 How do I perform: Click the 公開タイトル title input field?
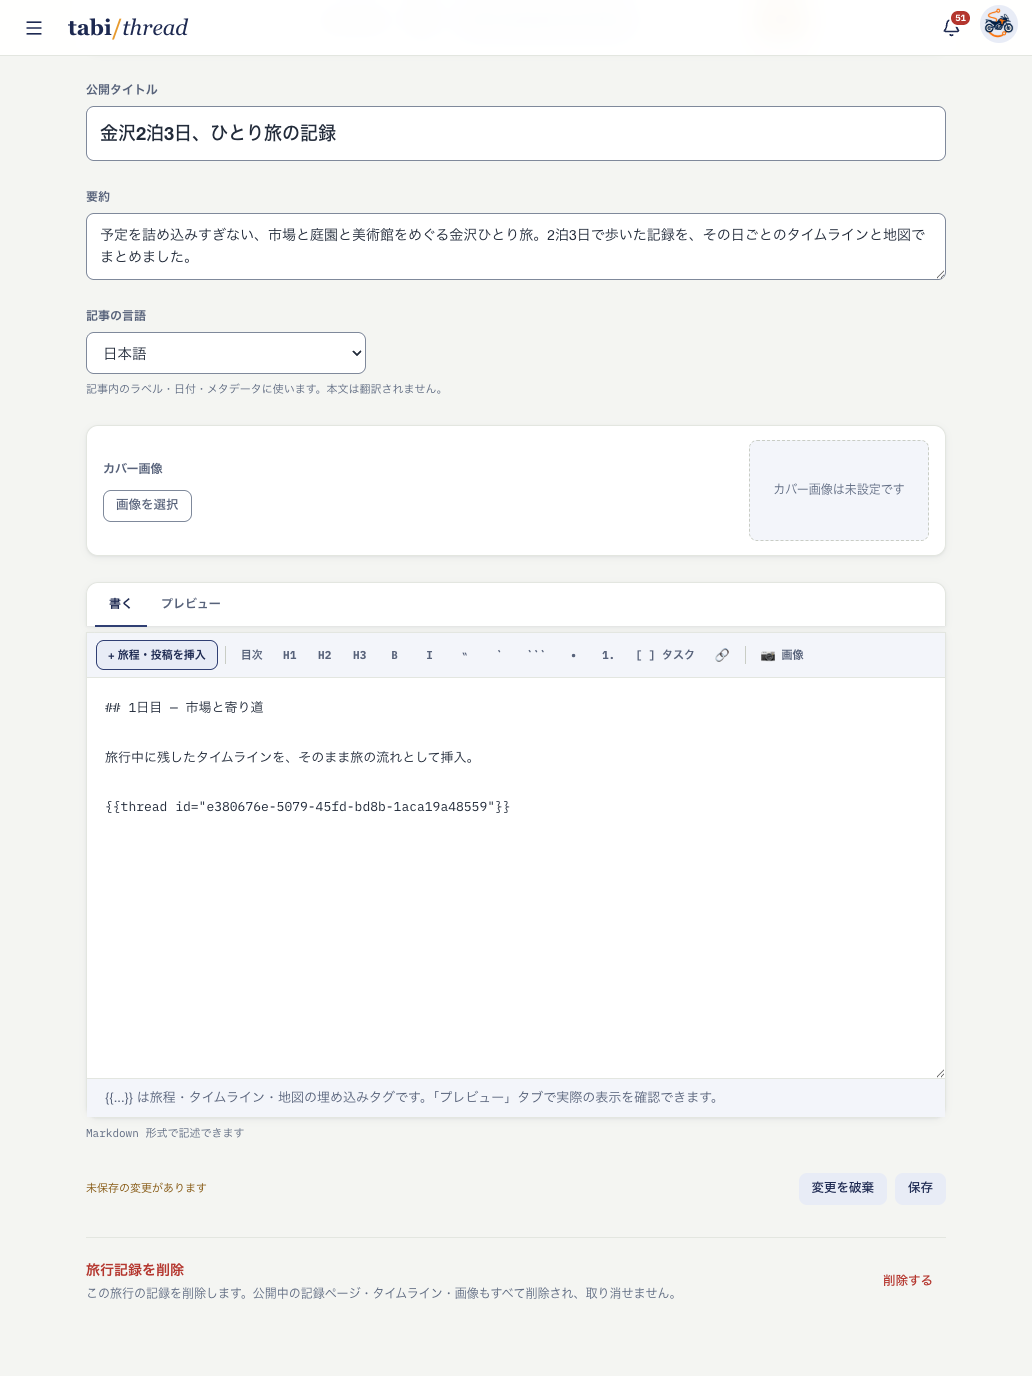click(516, 133)
